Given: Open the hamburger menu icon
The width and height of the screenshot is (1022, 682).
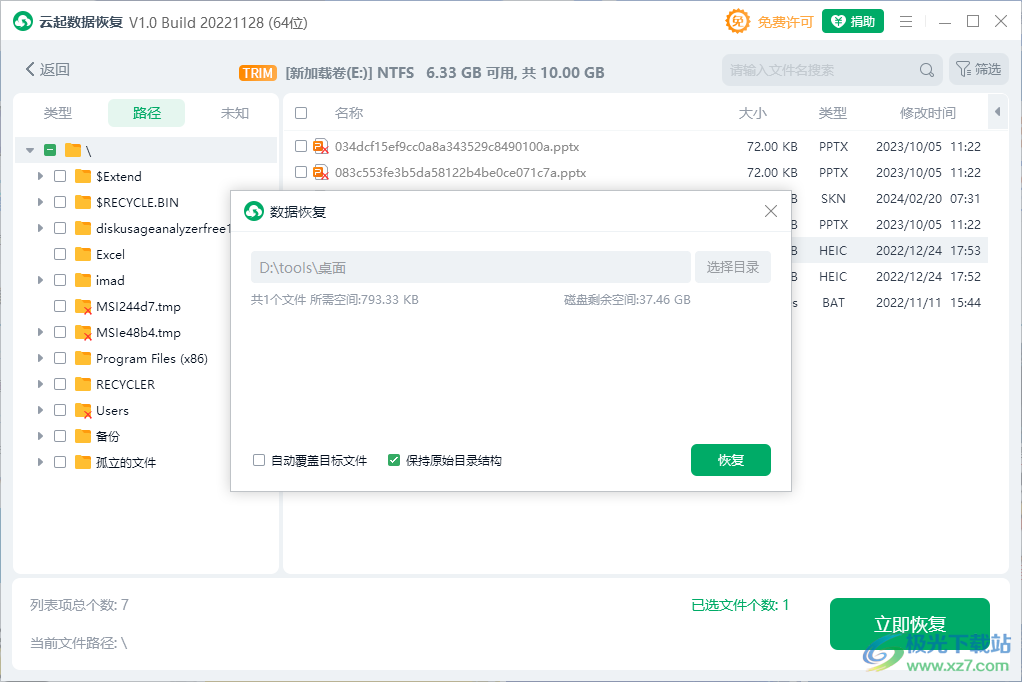Looking at the screenshot, I should [x=906, y=20].
